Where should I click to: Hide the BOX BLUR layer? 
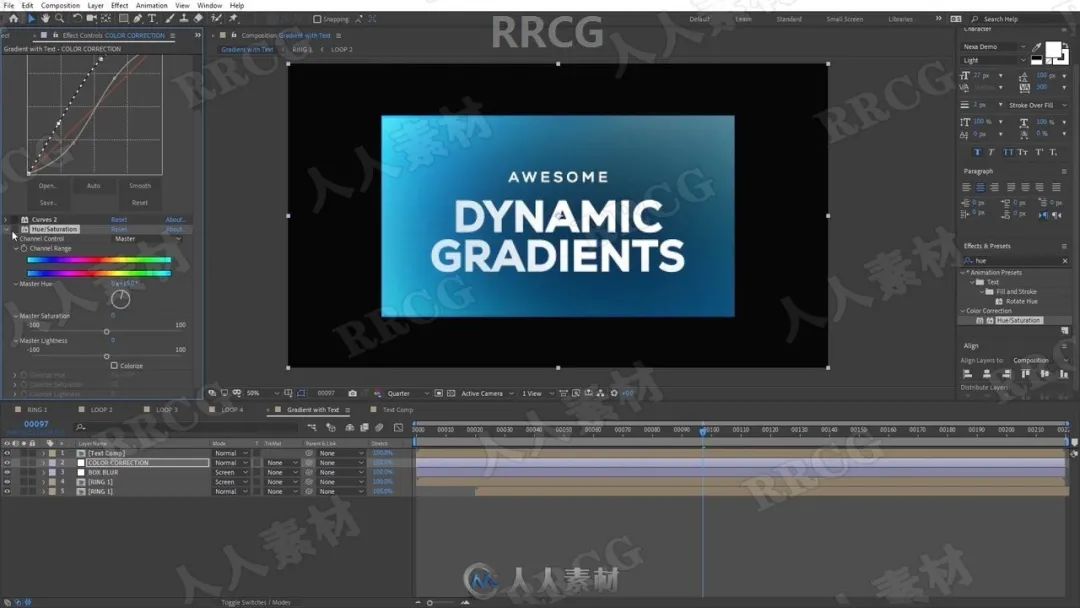(x=7, y=473)
